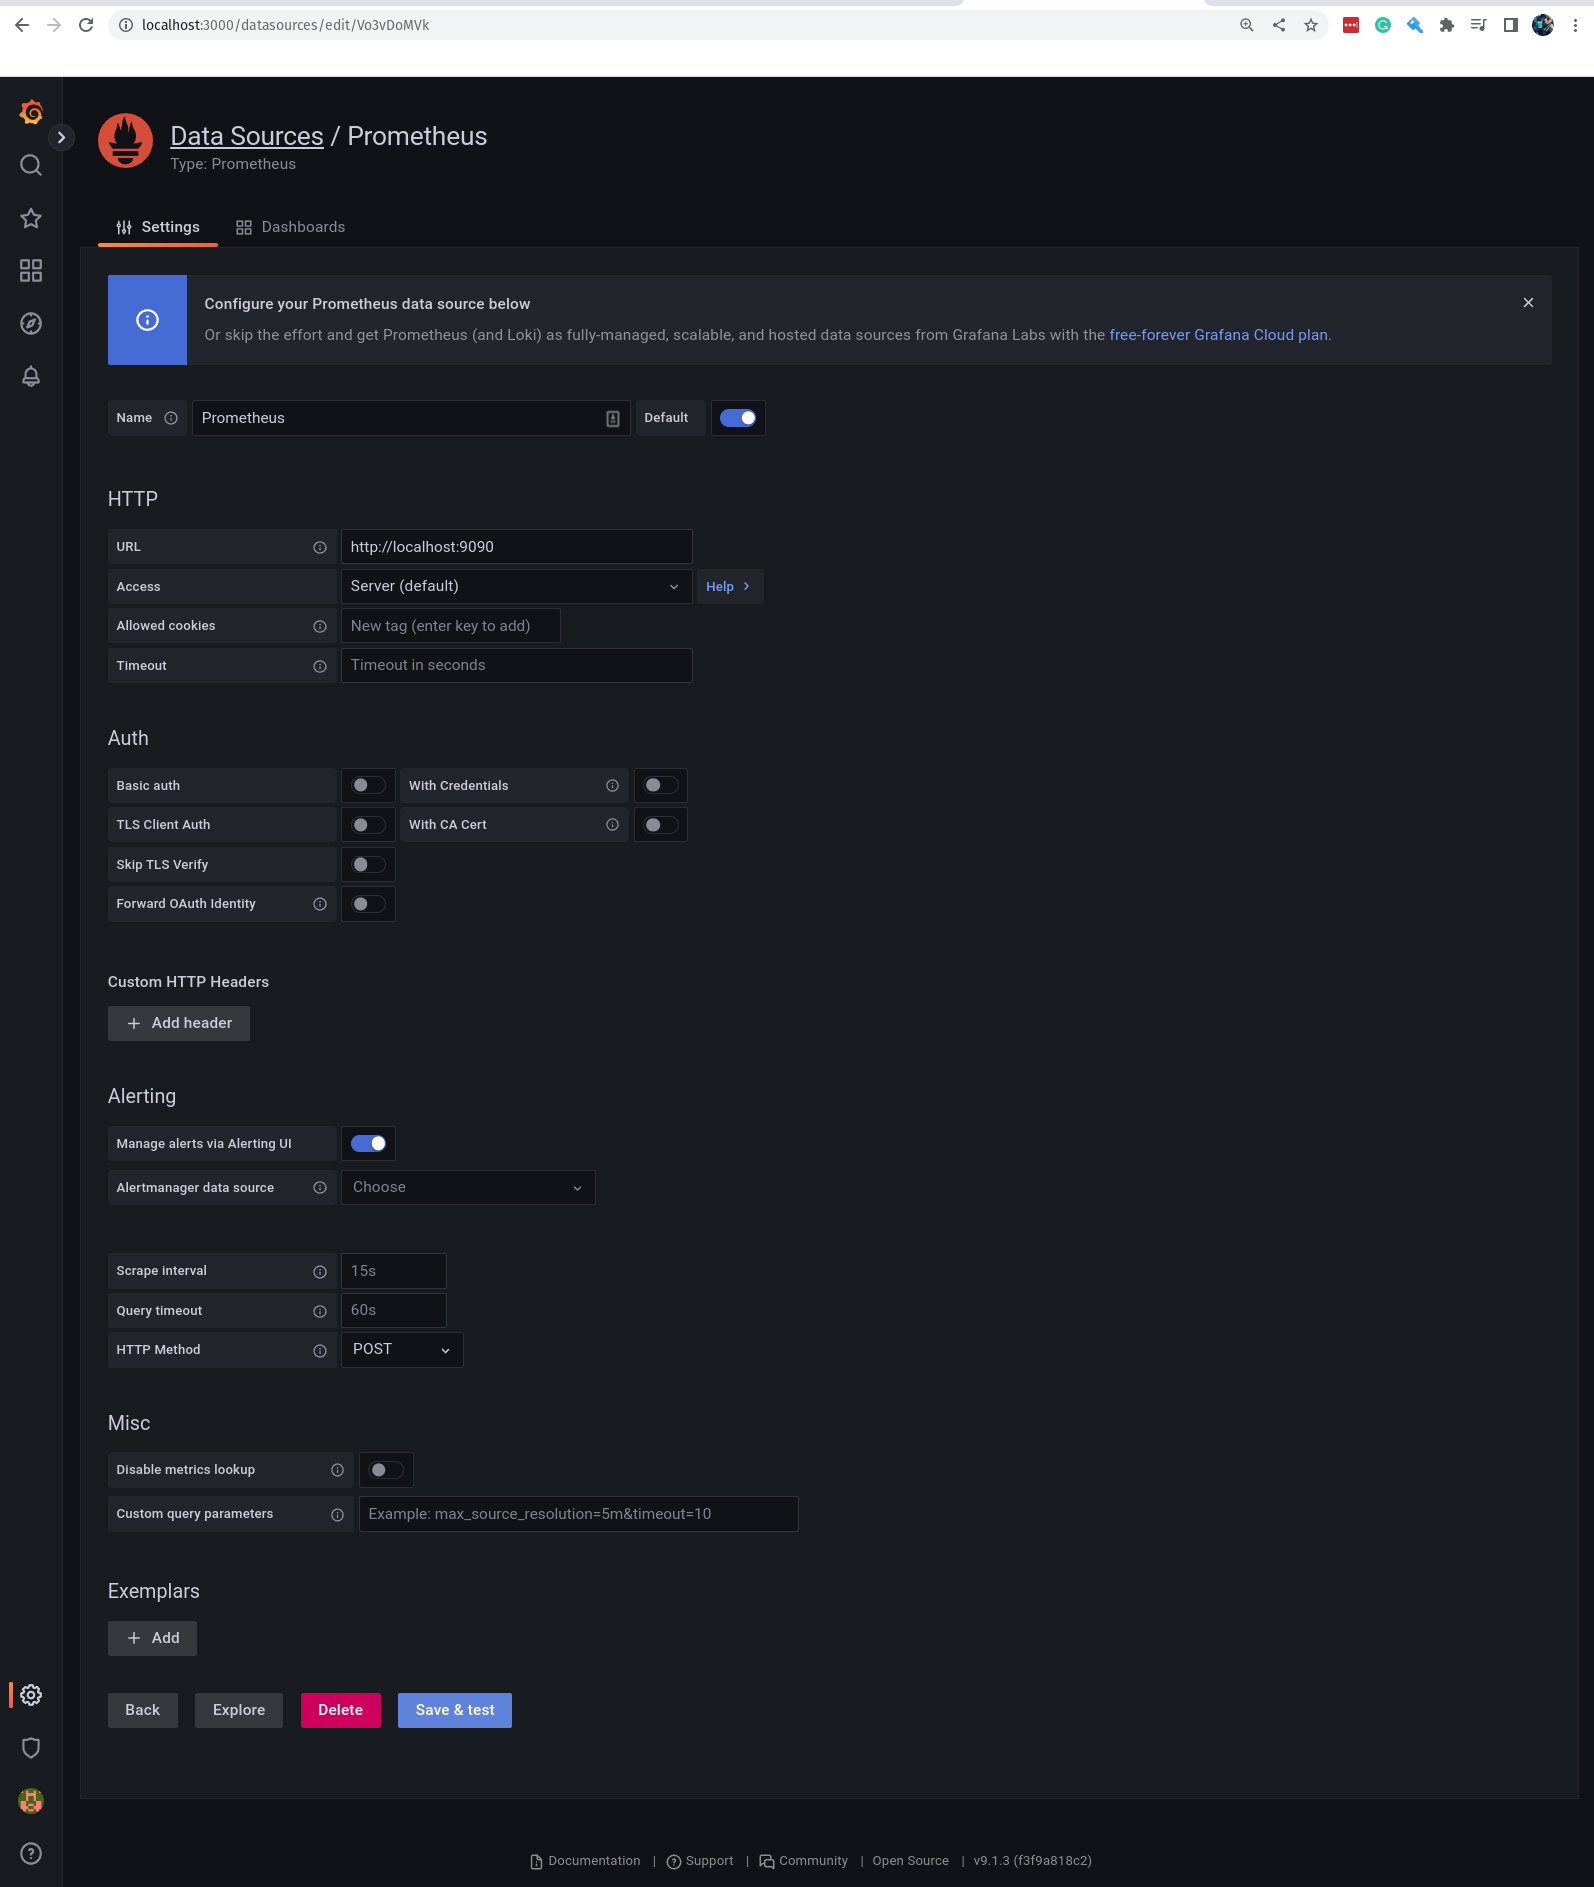
Task: Focus the Custom query parameters input
Action: (578, 1514)
